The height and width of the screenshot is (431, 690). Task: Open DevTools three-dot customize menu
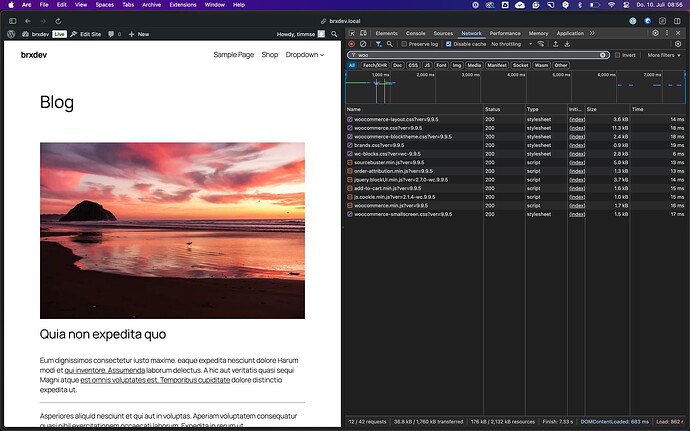coord(667,33)
